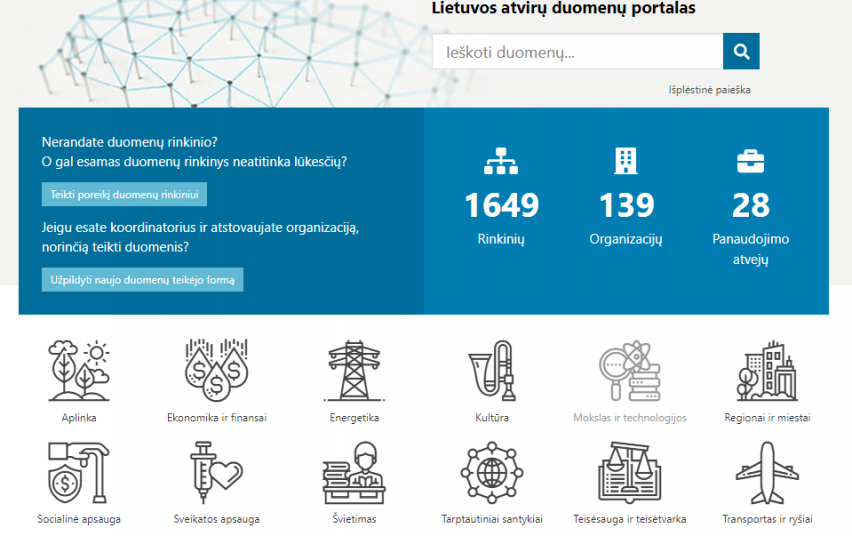Click the magnifying glass search button
The width and height of the screenshot is (852, 536).
(x=741, y=51)
